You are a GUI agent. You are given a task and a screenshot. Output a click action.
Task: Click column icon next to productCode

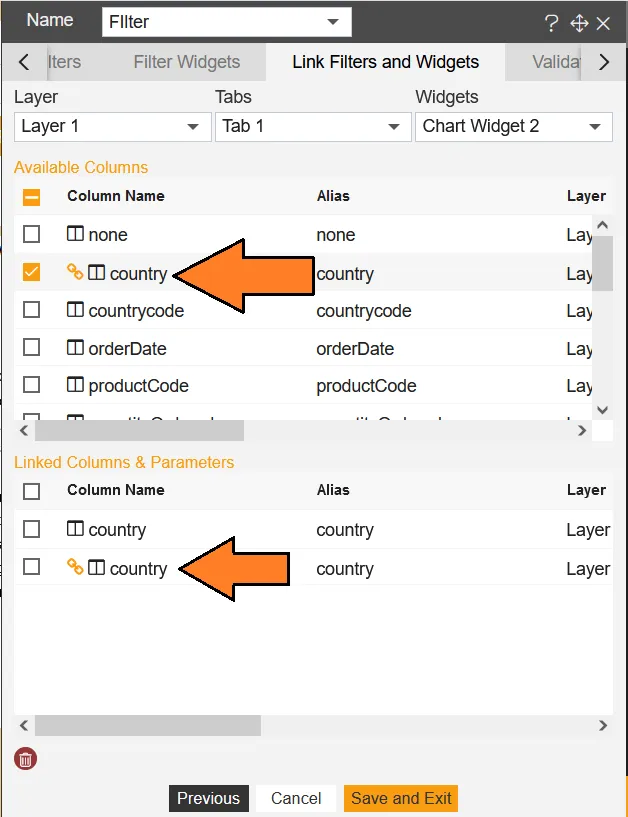pyautogui.click(x=75, y=385)
